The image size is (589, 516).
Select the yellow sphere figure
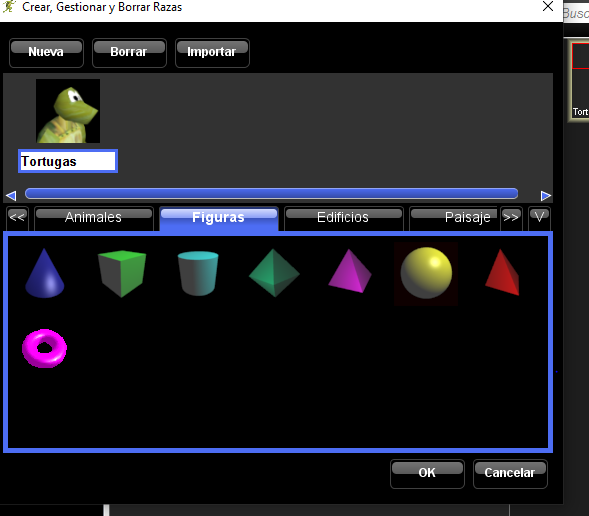click(x=426, y=273)
